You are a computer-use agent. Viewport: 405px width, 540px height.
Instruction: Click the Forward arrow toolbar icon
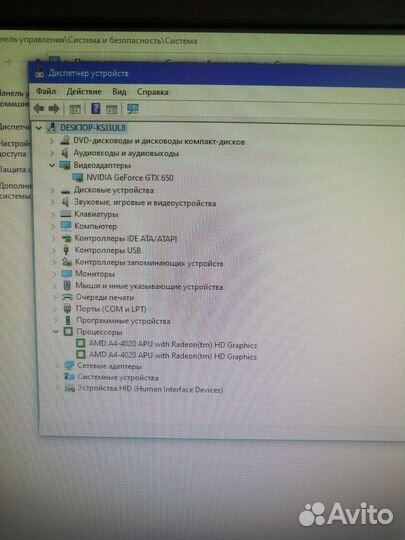tap(54, 109)
